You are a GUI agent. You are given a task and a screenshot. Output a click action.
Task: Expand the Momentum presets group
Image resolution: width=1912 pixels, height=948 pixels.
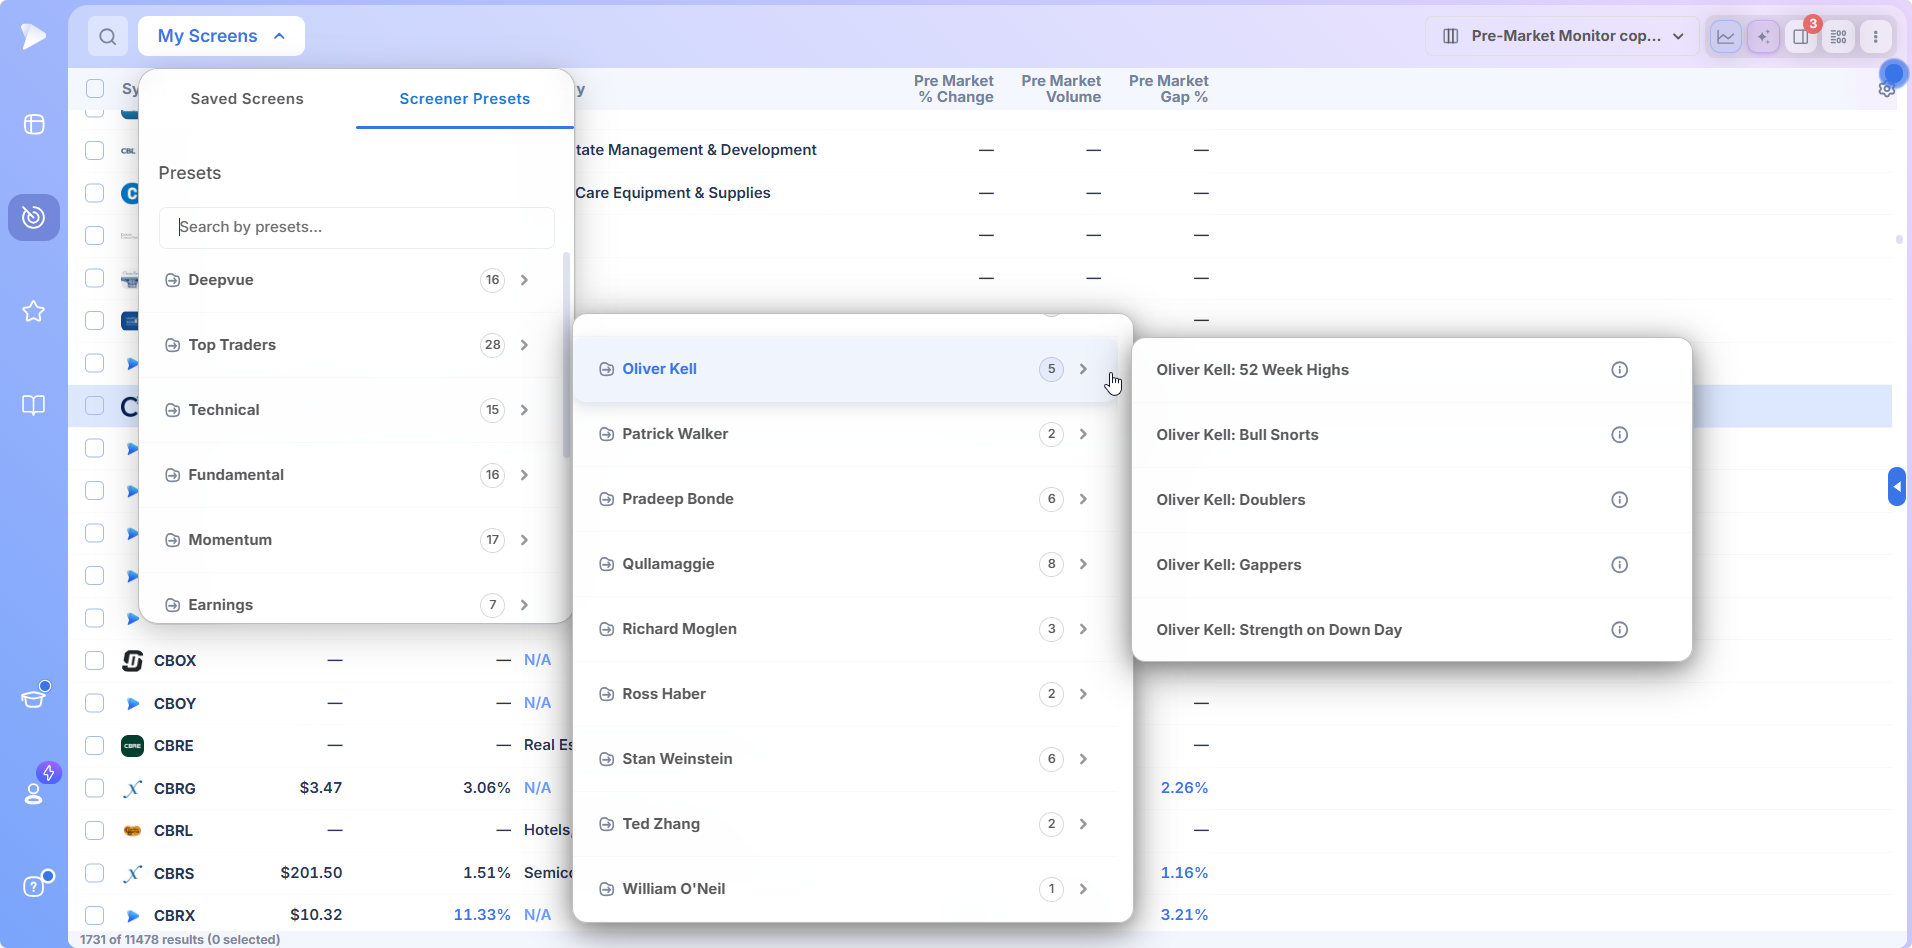(x=348, y=540)
